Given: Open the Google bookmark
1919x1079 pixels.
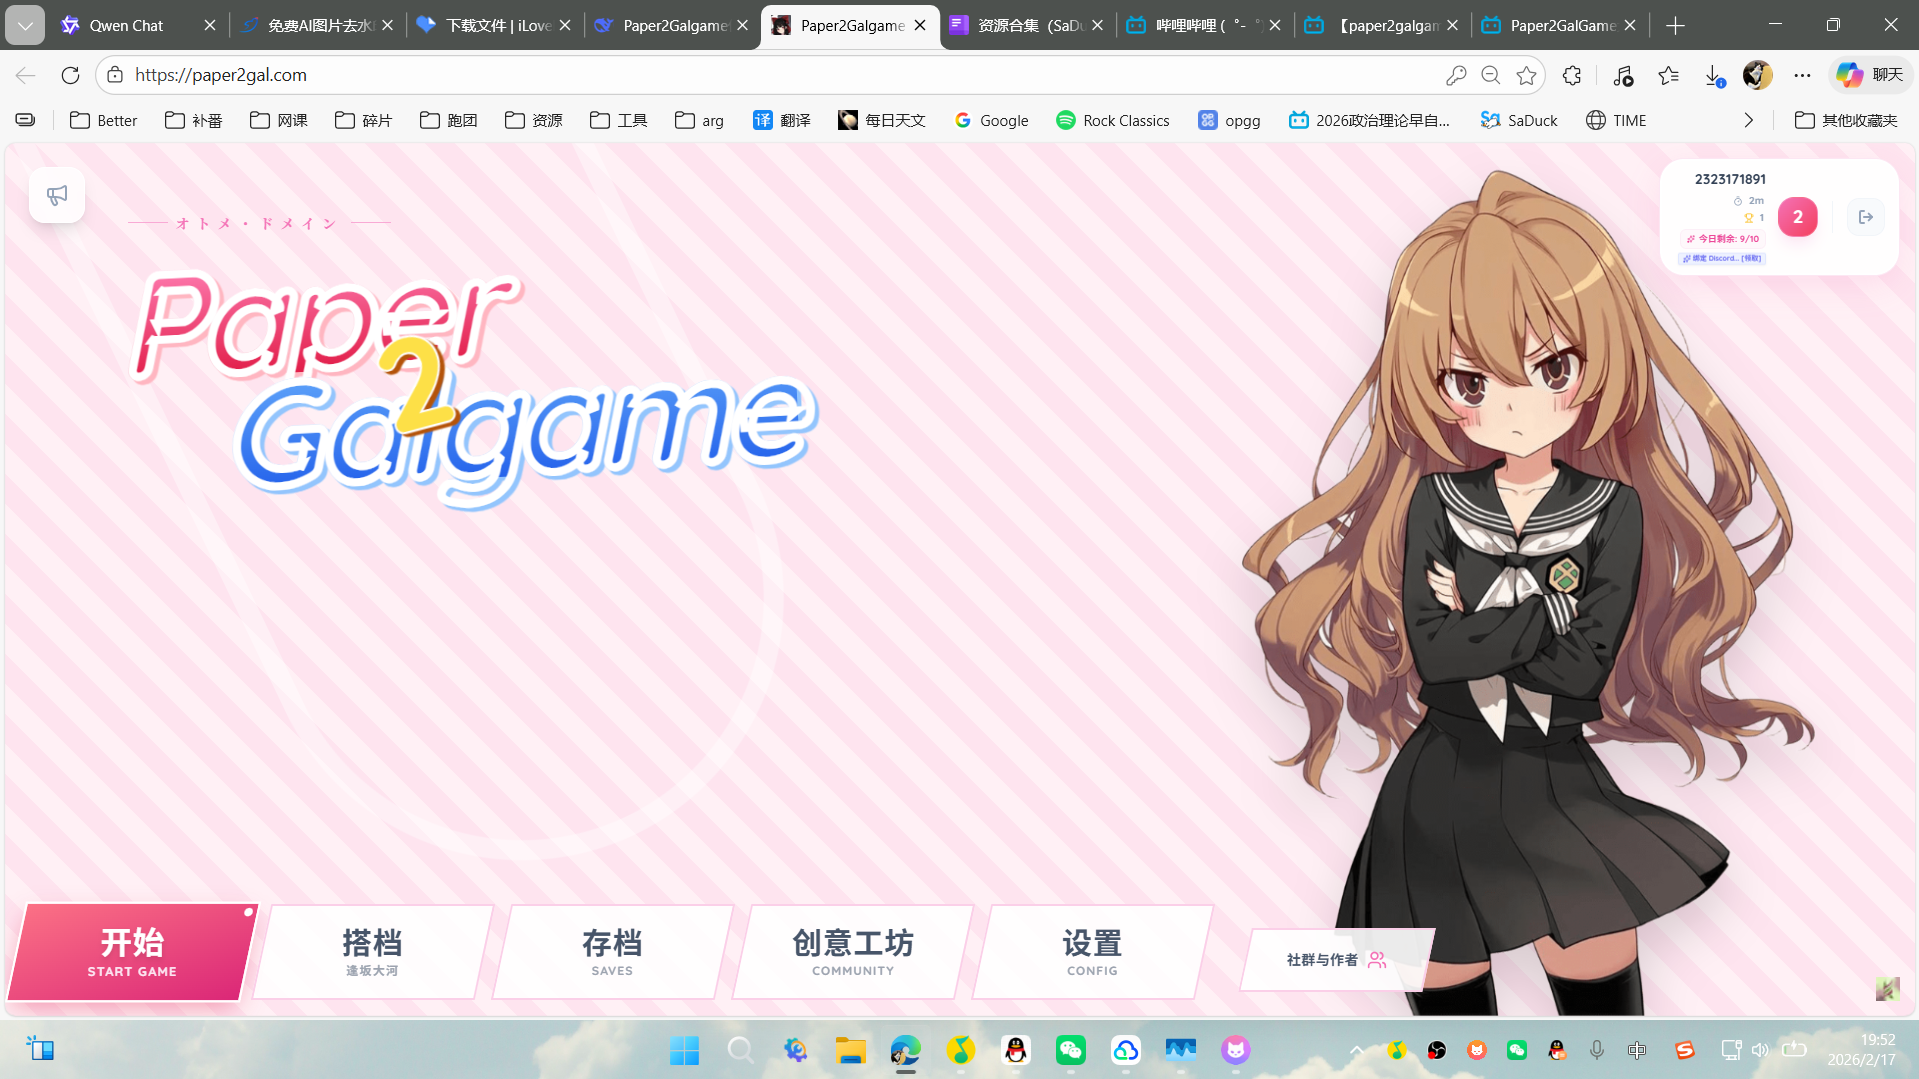Looking at the screenshot, I should [x=991, y=120].
